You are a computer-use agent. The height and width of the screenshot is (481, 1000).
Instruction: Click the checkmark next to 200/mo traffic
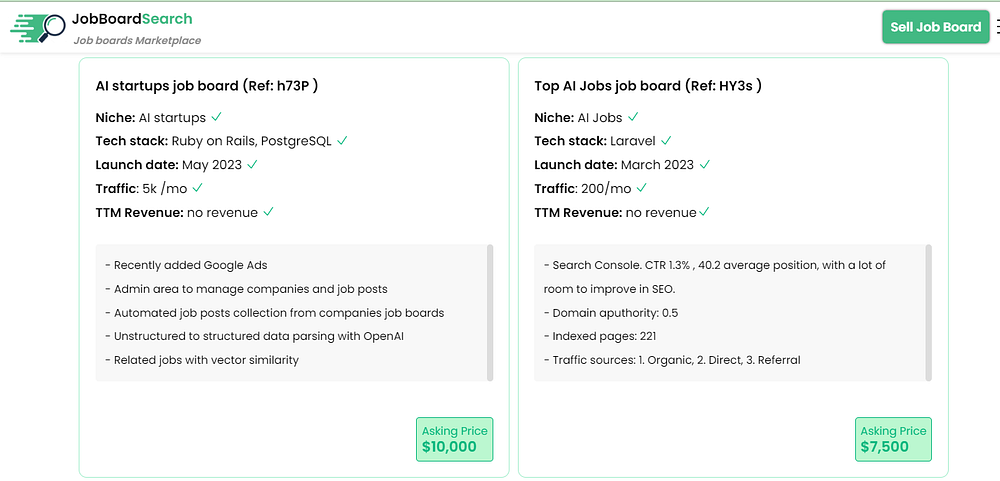point(642,188)
